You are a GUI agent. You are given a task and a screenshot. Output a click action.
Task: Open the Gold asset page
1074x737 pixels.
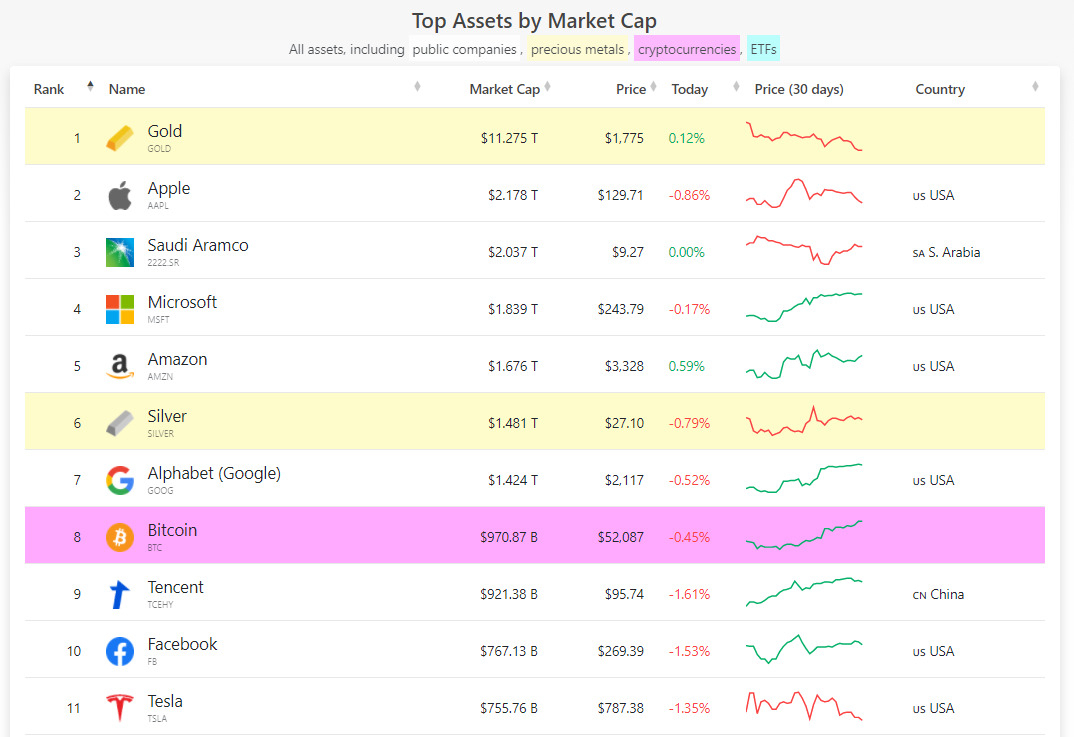pos(164,131)
